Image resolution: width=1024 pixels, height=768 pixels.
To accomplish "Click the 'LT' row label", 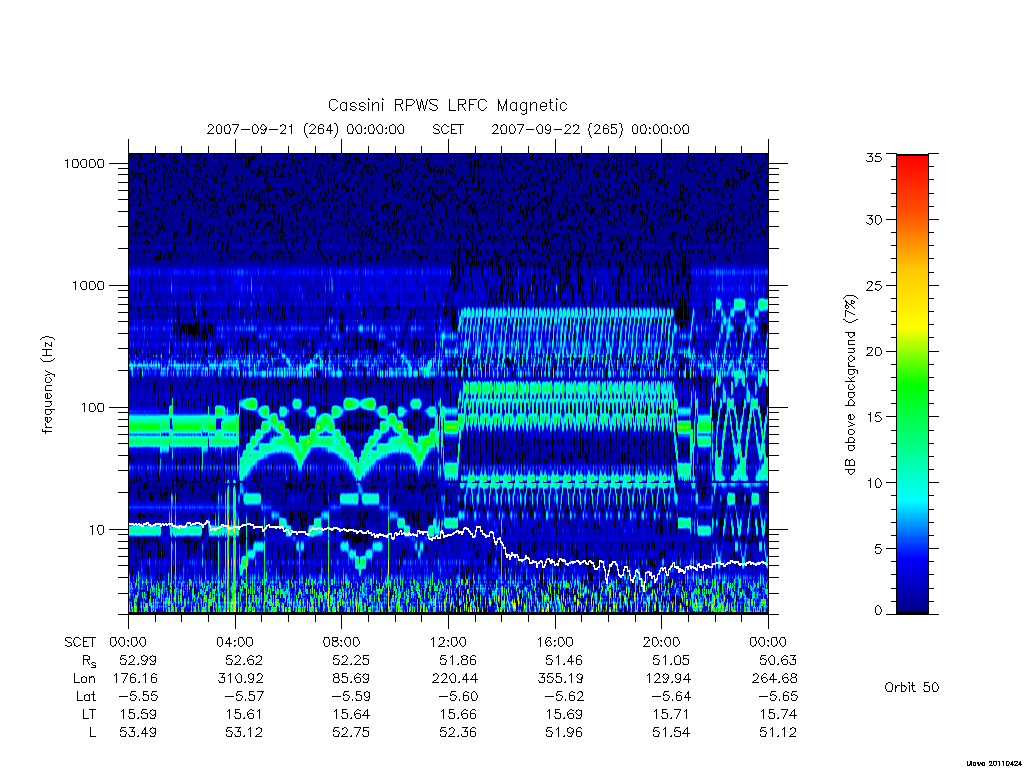I will (89, 714).
